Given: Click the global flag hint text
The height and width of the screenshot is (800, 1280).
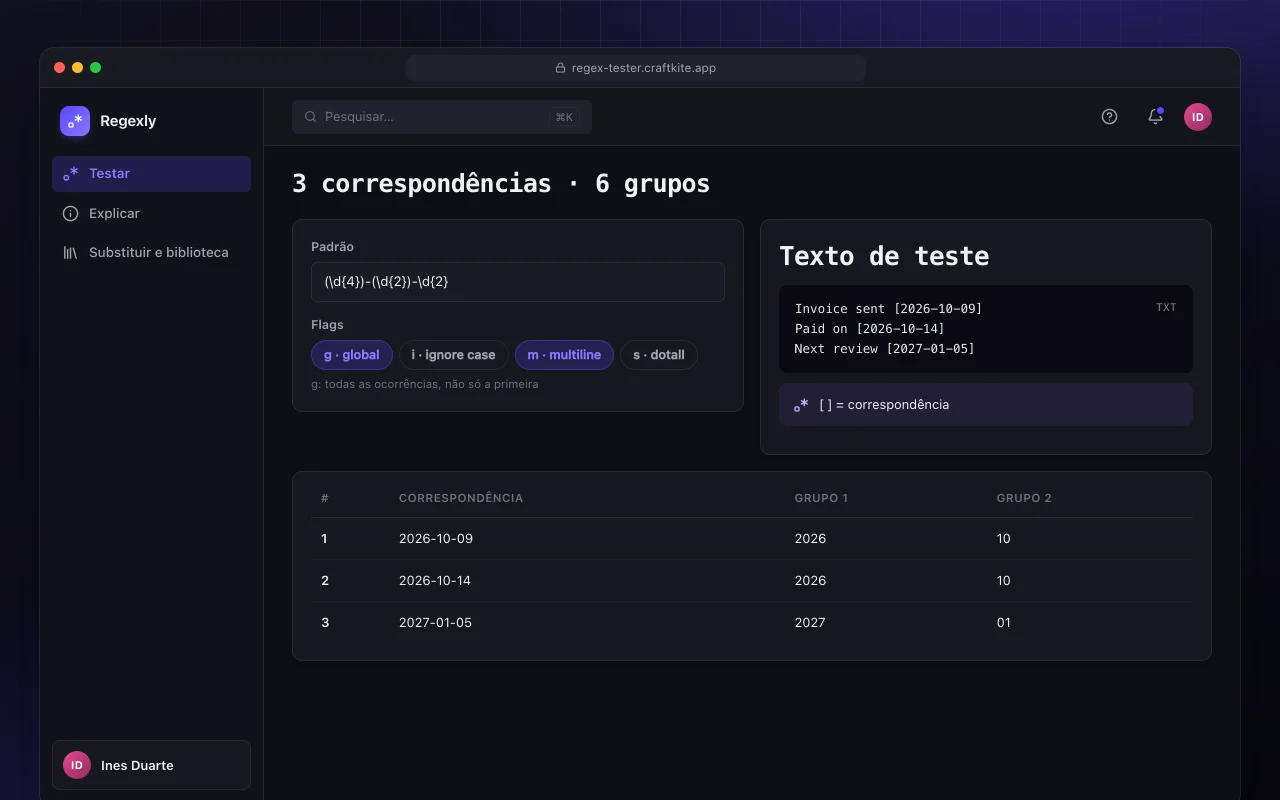Looking at the screenshot, I should coord(425,384).
